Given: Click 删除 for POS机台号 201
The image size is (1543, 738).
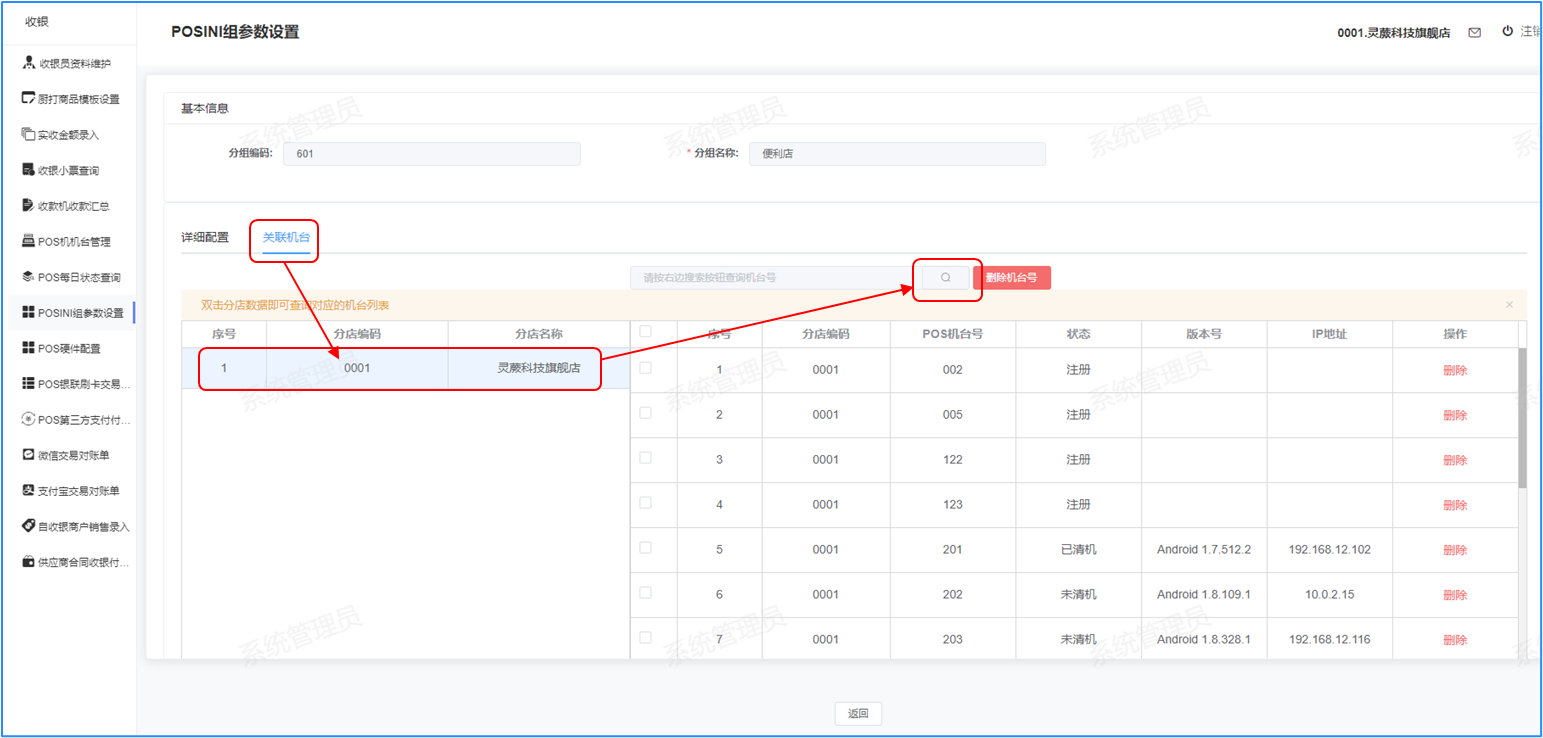Looking at the screenshot, I should coord(1455,550).
